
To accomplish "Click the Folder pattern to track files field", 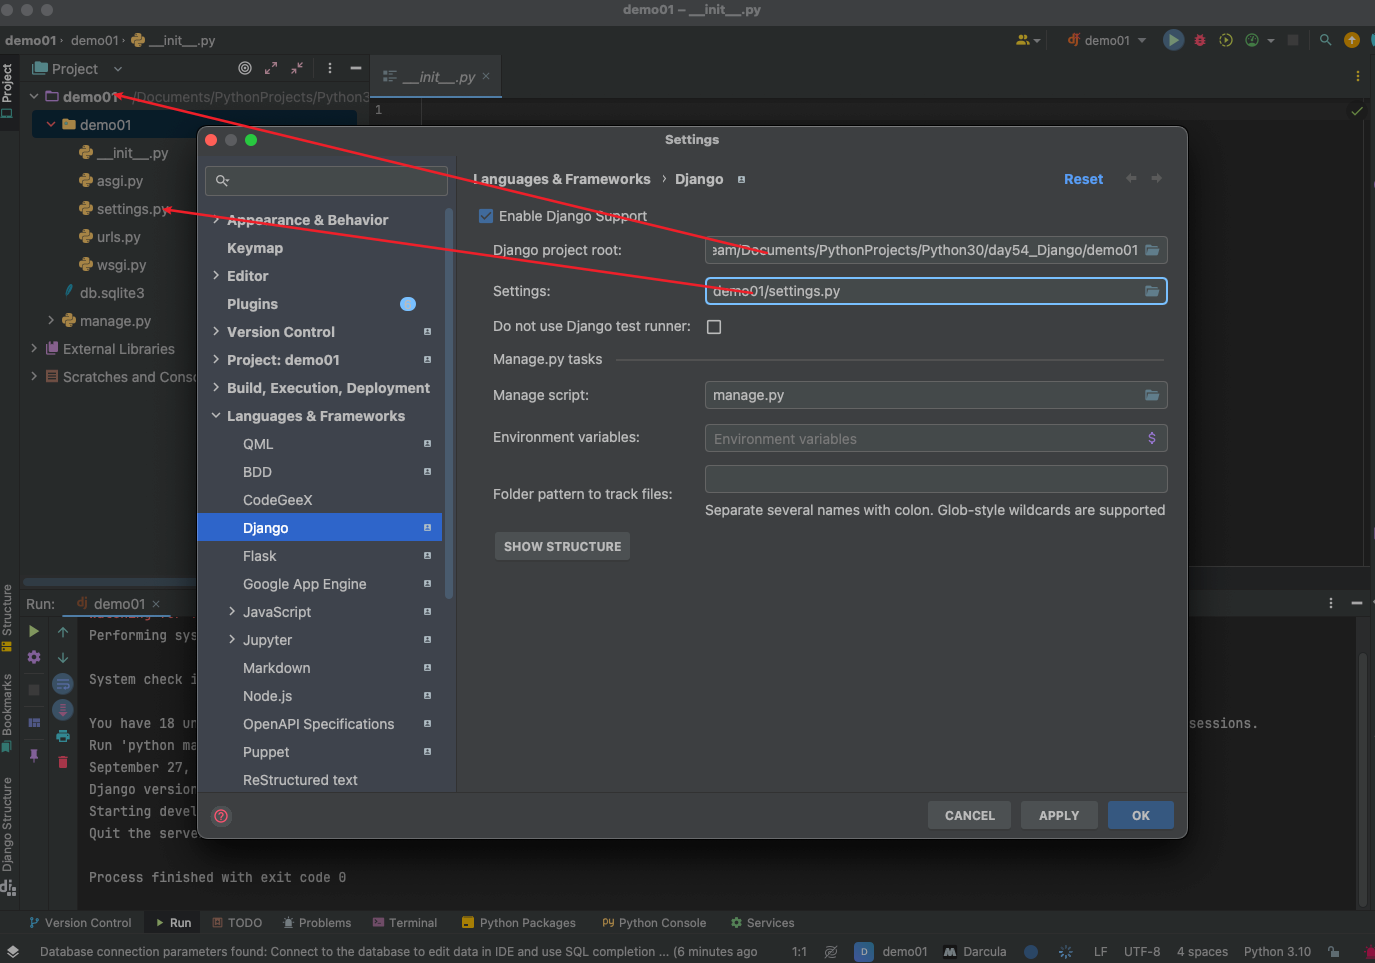I will [936, 479].
